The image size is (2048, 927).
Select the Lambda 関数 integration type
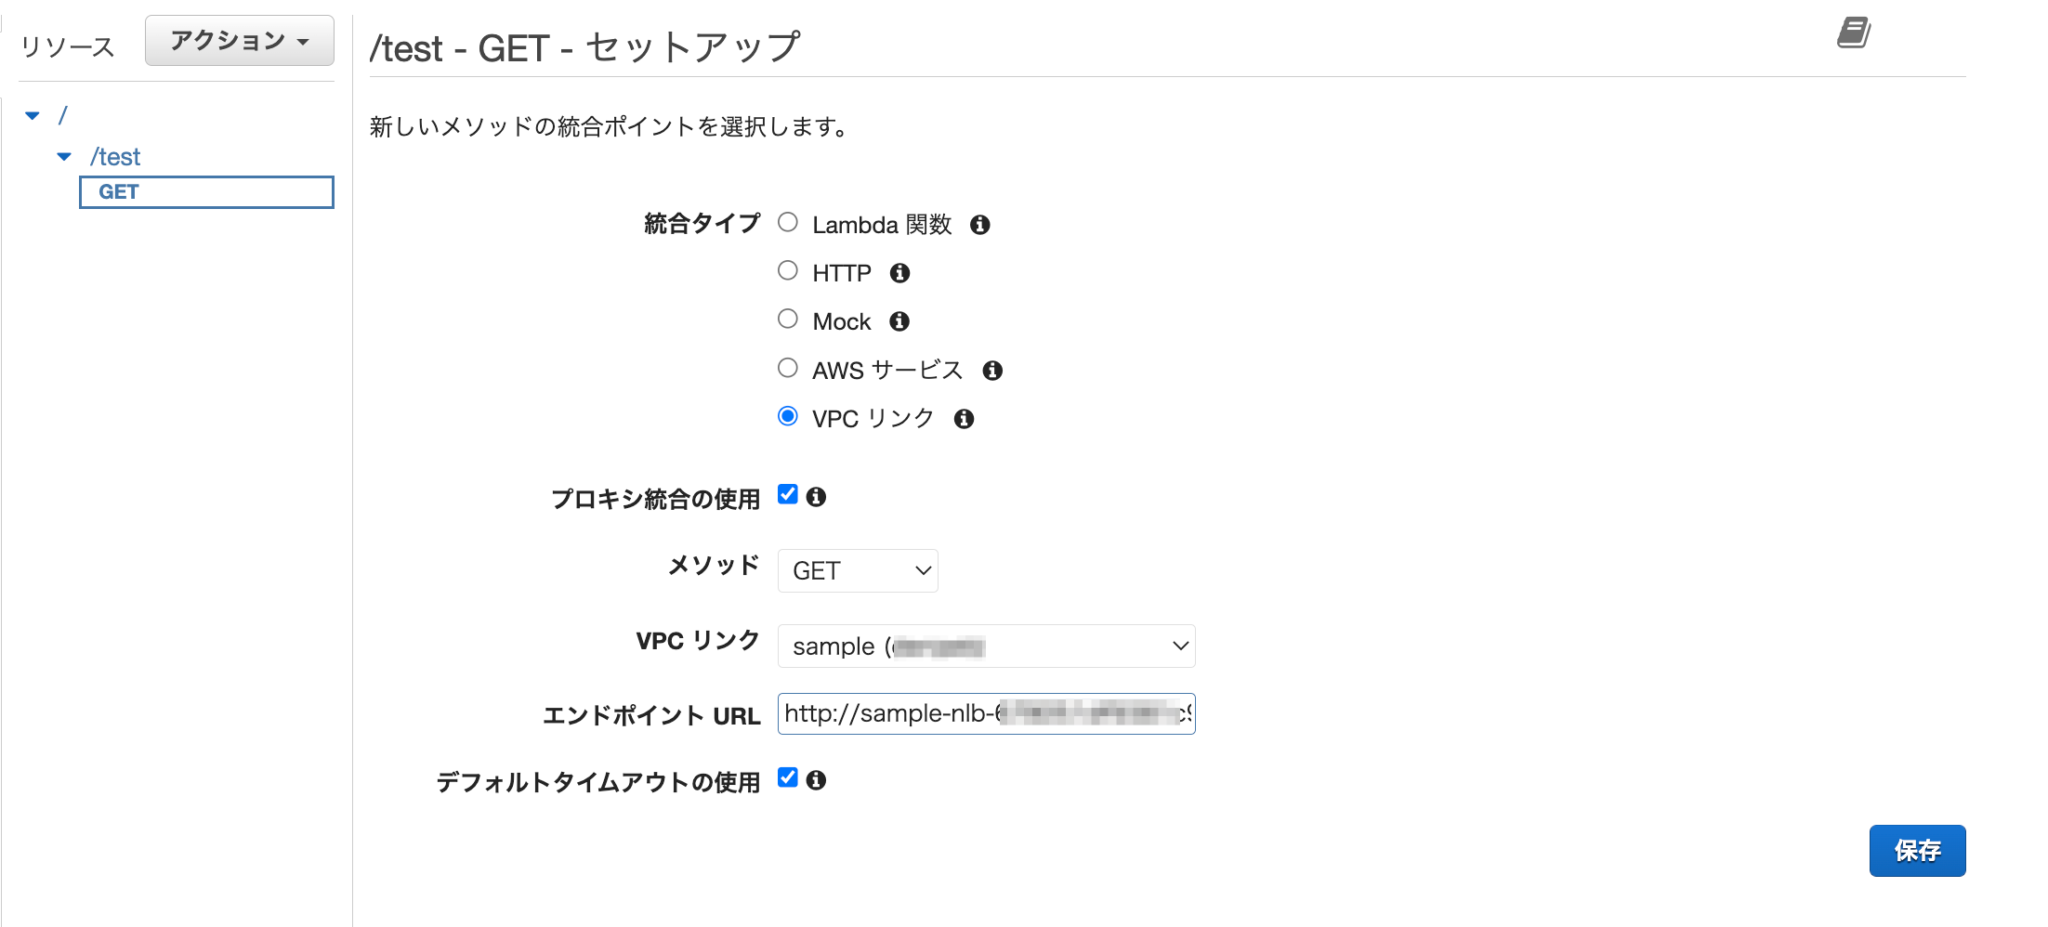click(x=787, y=222)
